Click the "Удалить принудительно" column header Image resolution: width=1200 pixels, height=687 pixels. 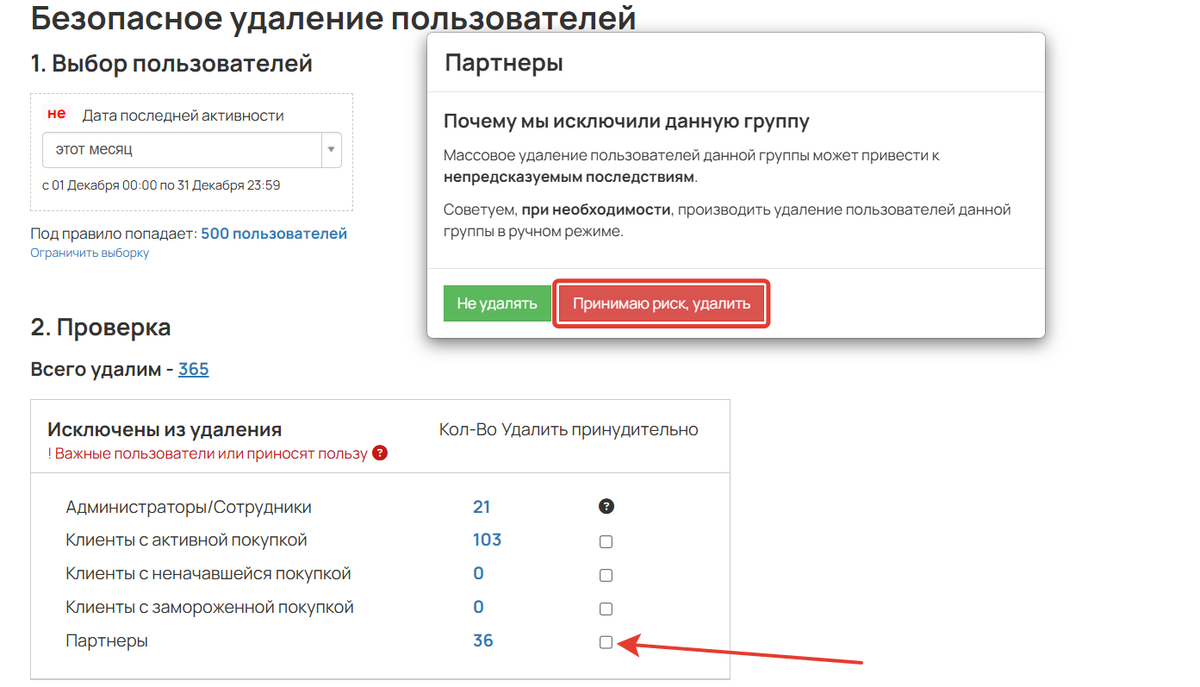(x=600, y=429)
